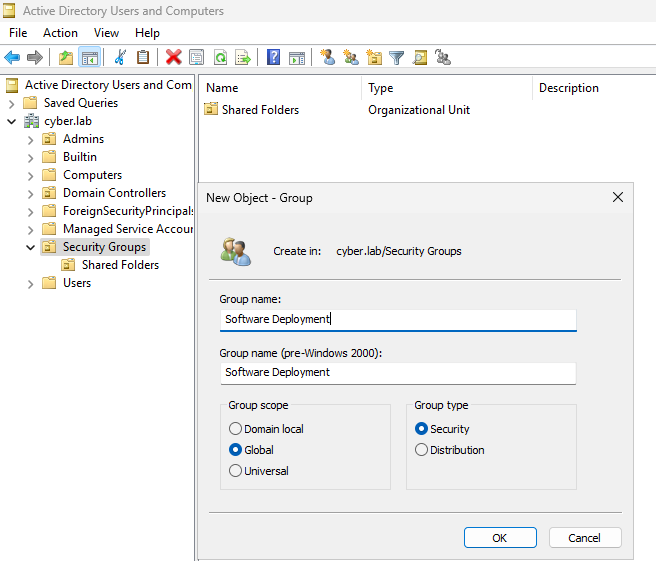Image resolution: width=656 pixels, height=561 pixels.
Task: Click the Refresh toolbar icon
Action: 220,58
